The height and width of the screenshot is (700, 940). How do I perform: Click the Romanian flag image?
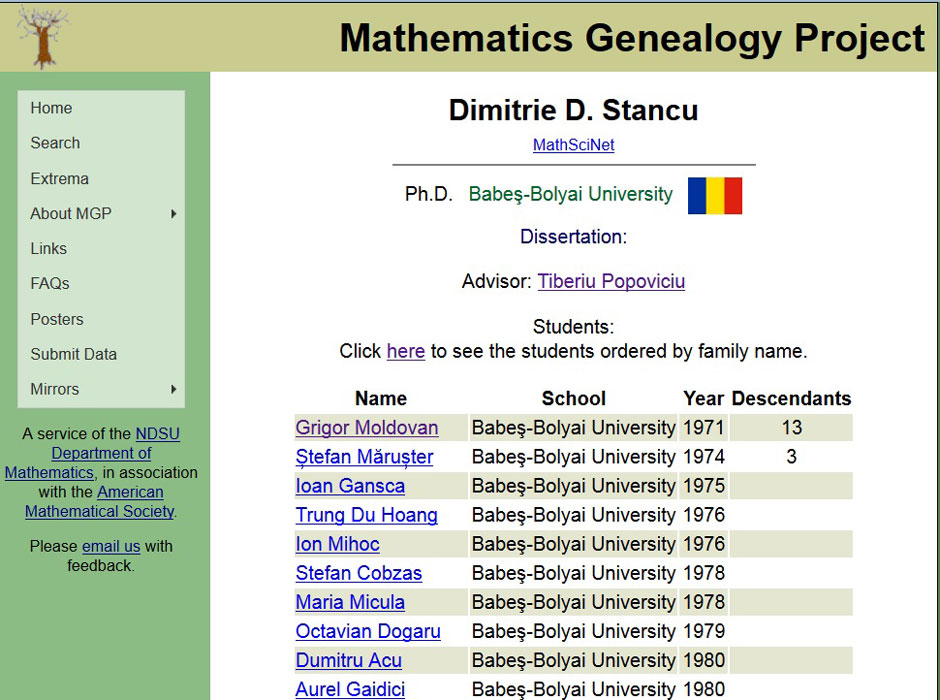(x=715, y=195)
